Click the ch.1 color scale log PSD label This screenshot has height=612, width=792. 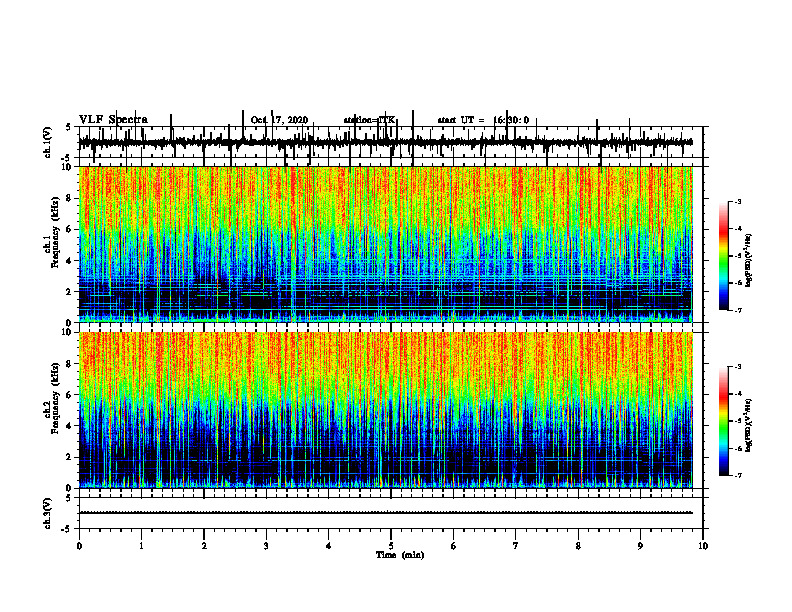(x=749, y=260)
